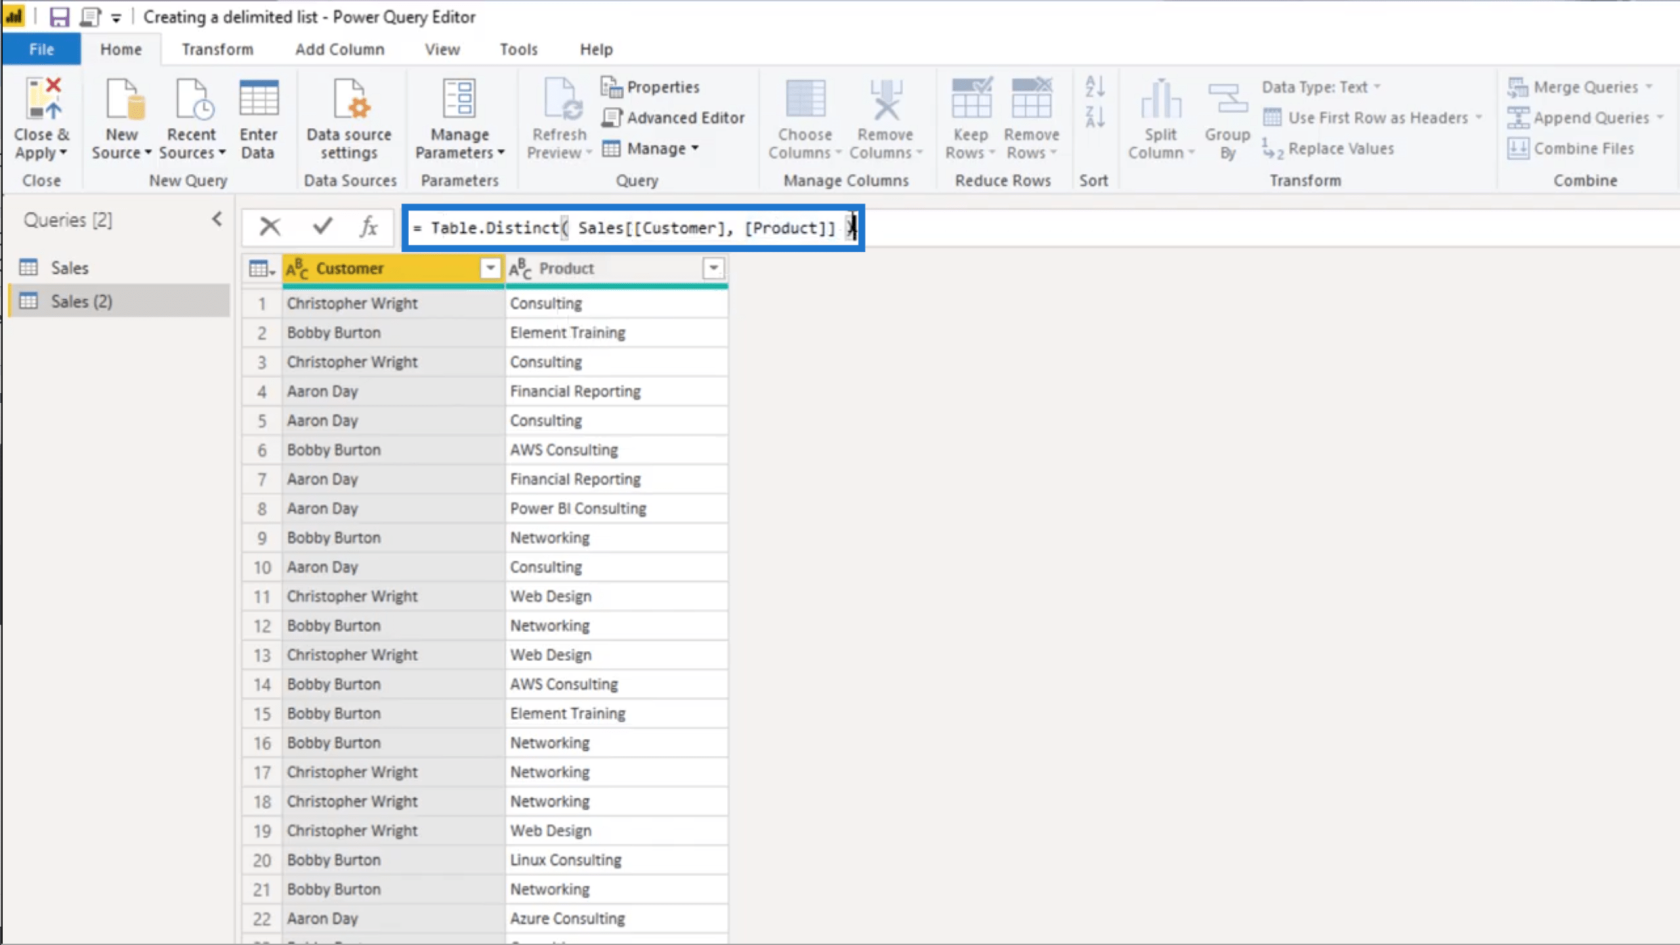Click 'Power BI Consulting' cell
The width and height of the screenshot is (1680, 945).
click(x=617, y=508)
